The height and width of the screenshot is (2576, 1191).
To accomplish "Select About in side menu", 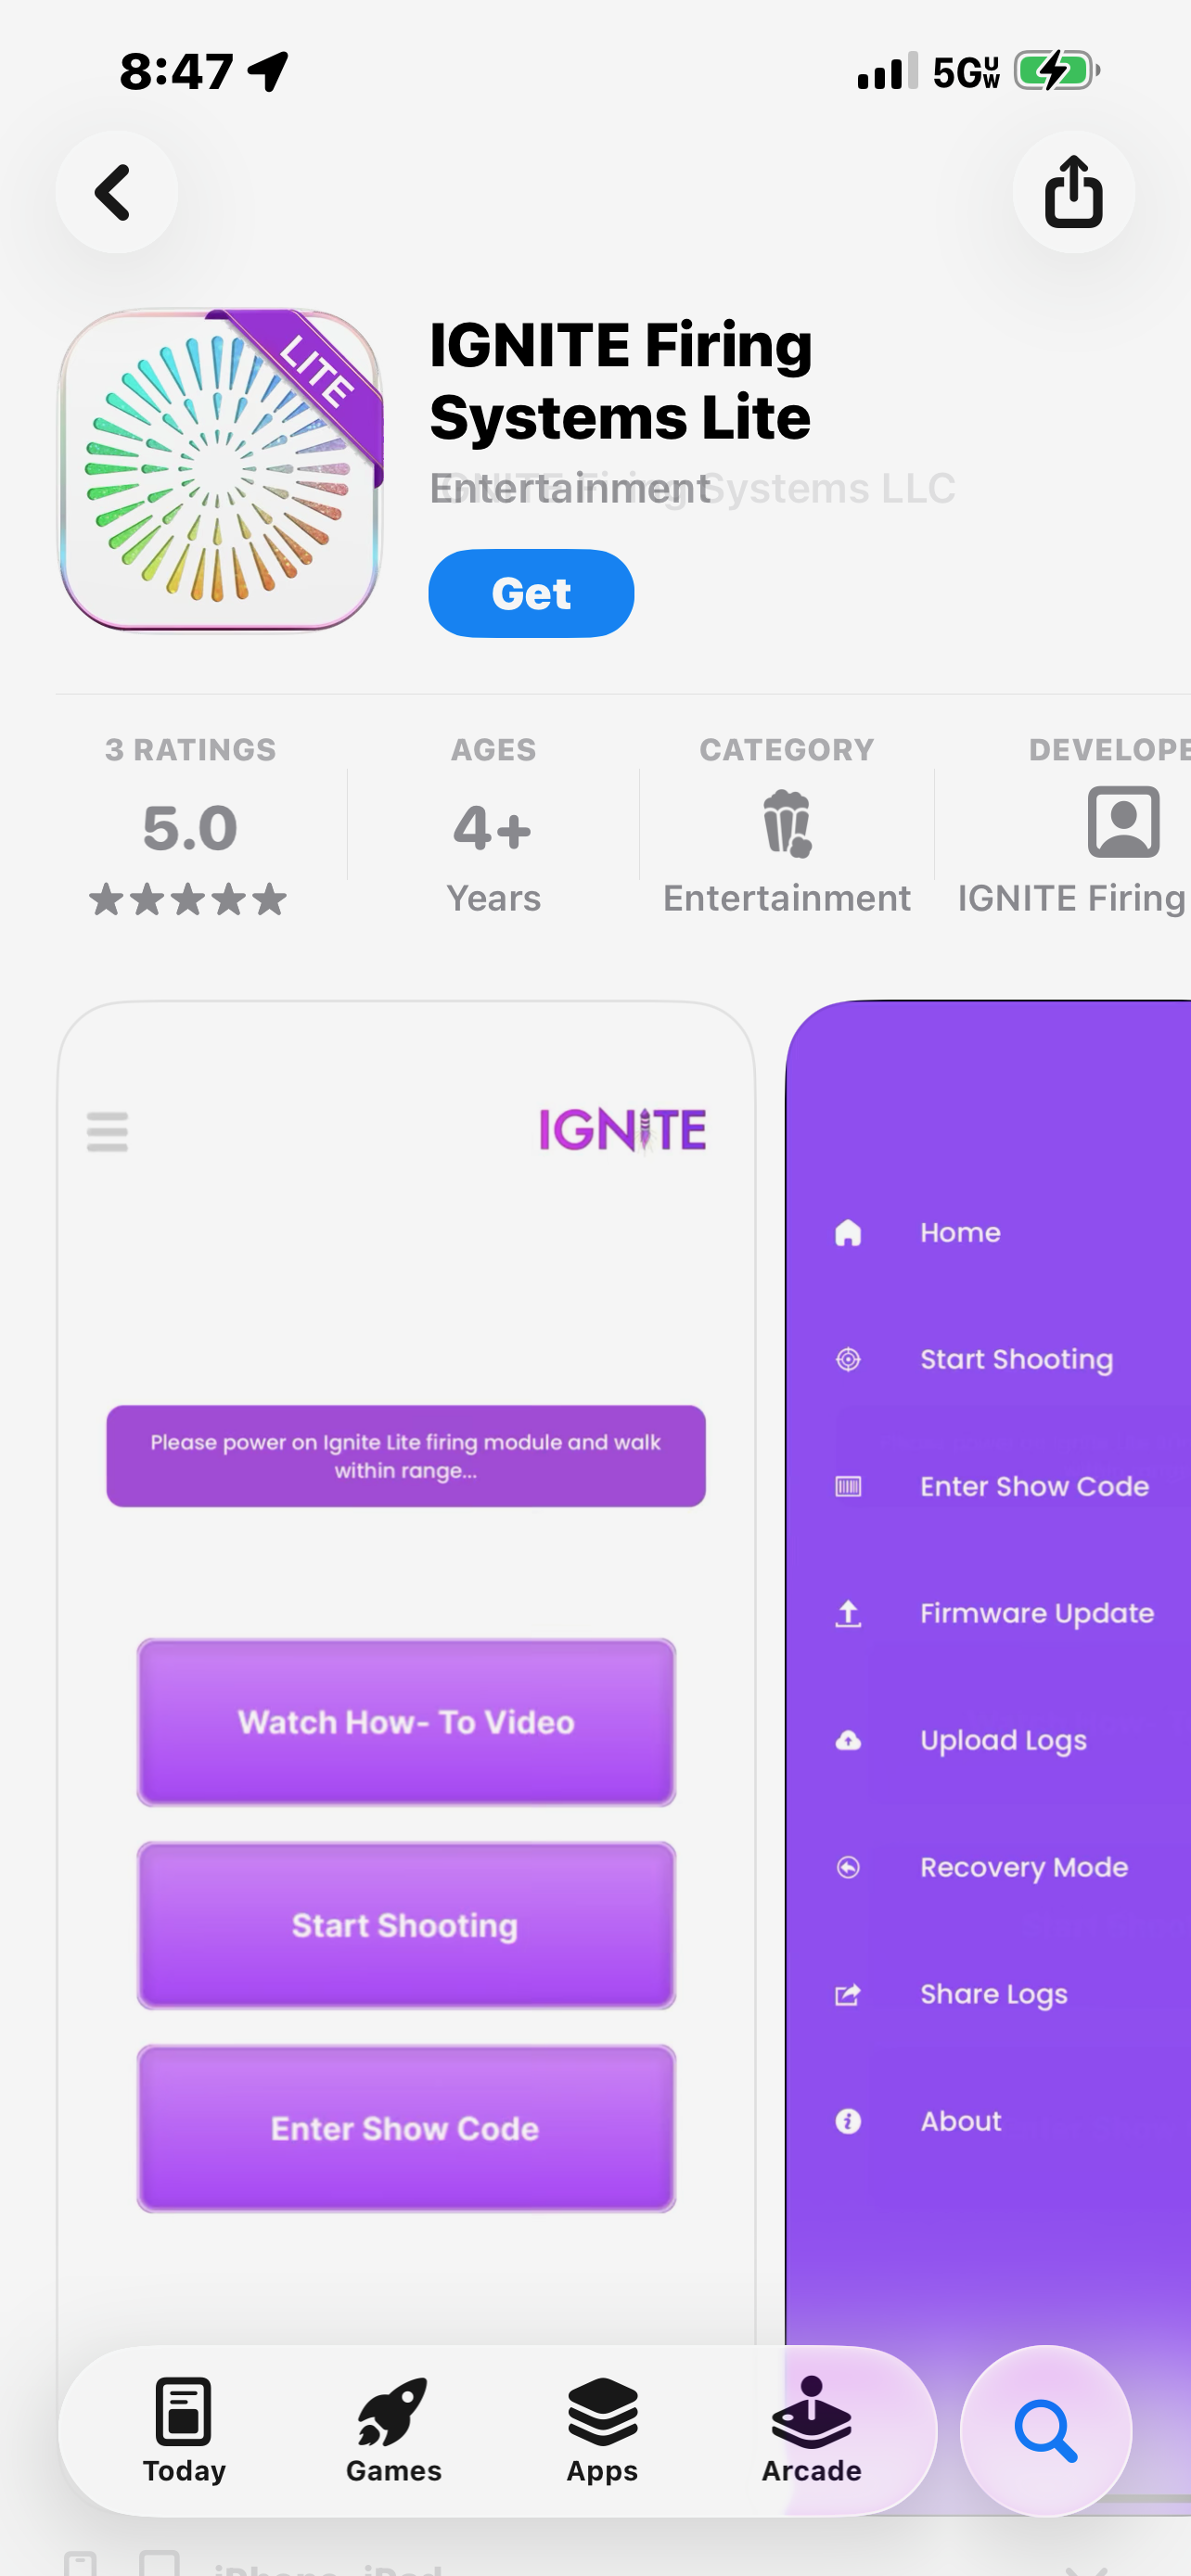I will coord(960,2121).
